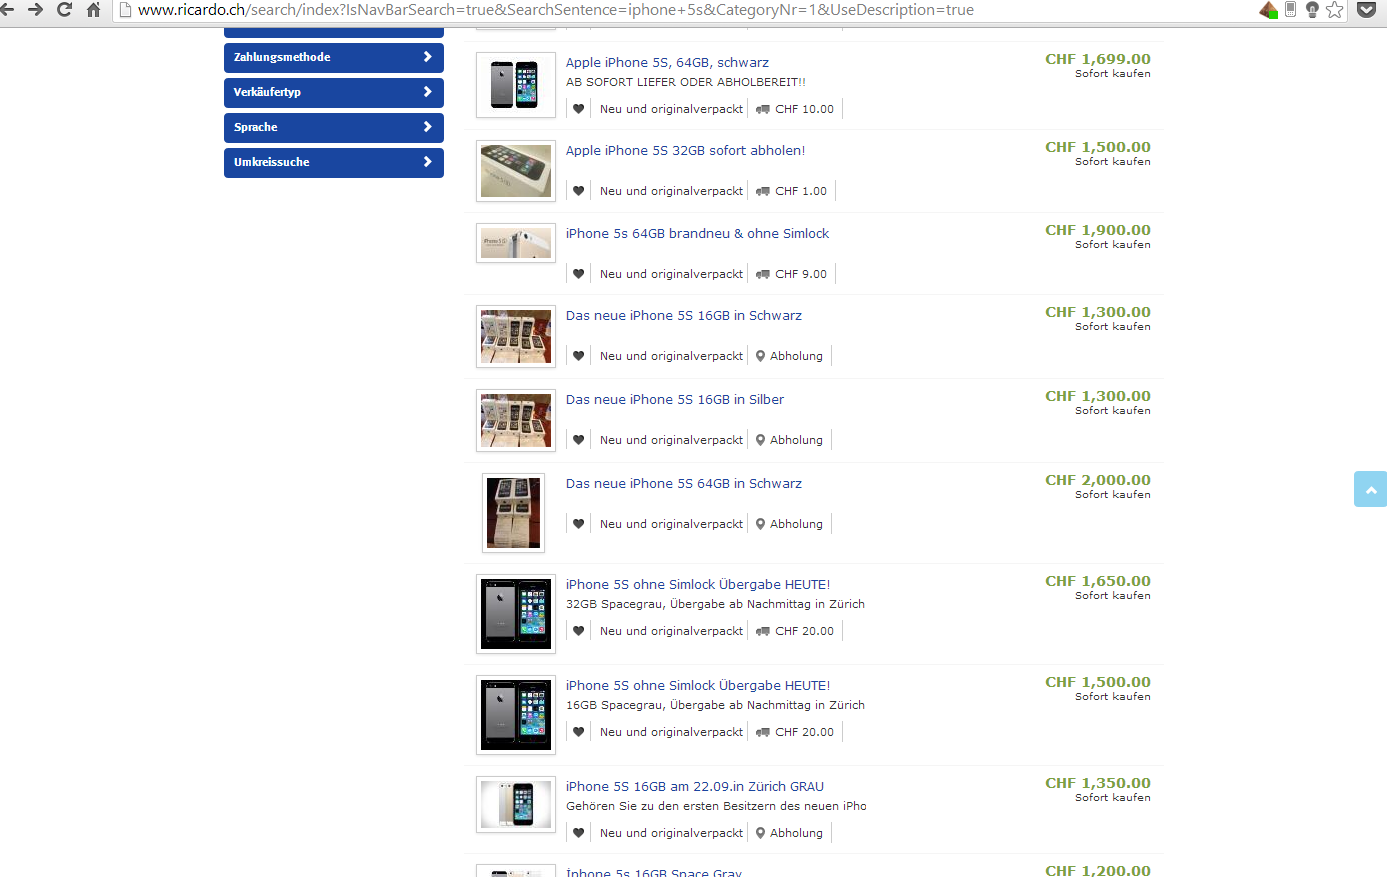Heart the iPhone 5S 16GB in Schwarz listing
Screen dimensions: 1387x877
point(578,356)
